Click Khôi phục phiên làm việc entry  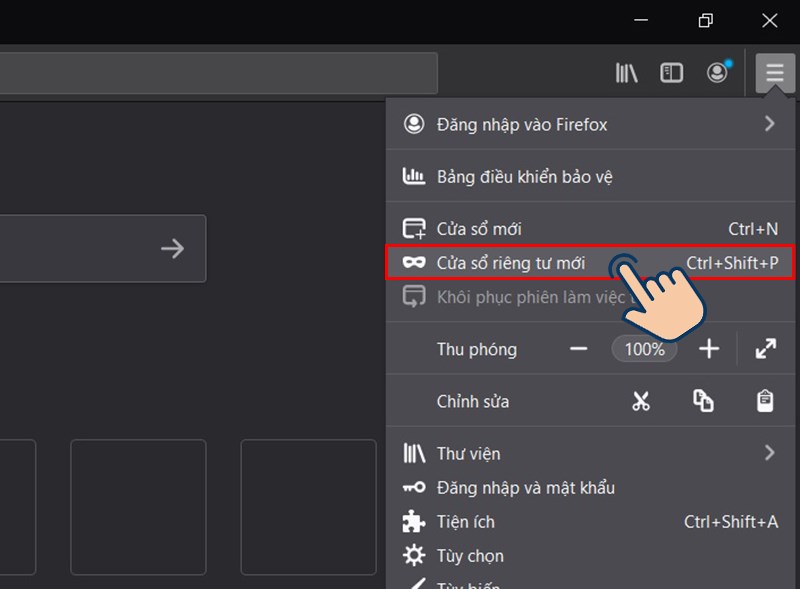point(590,297)
